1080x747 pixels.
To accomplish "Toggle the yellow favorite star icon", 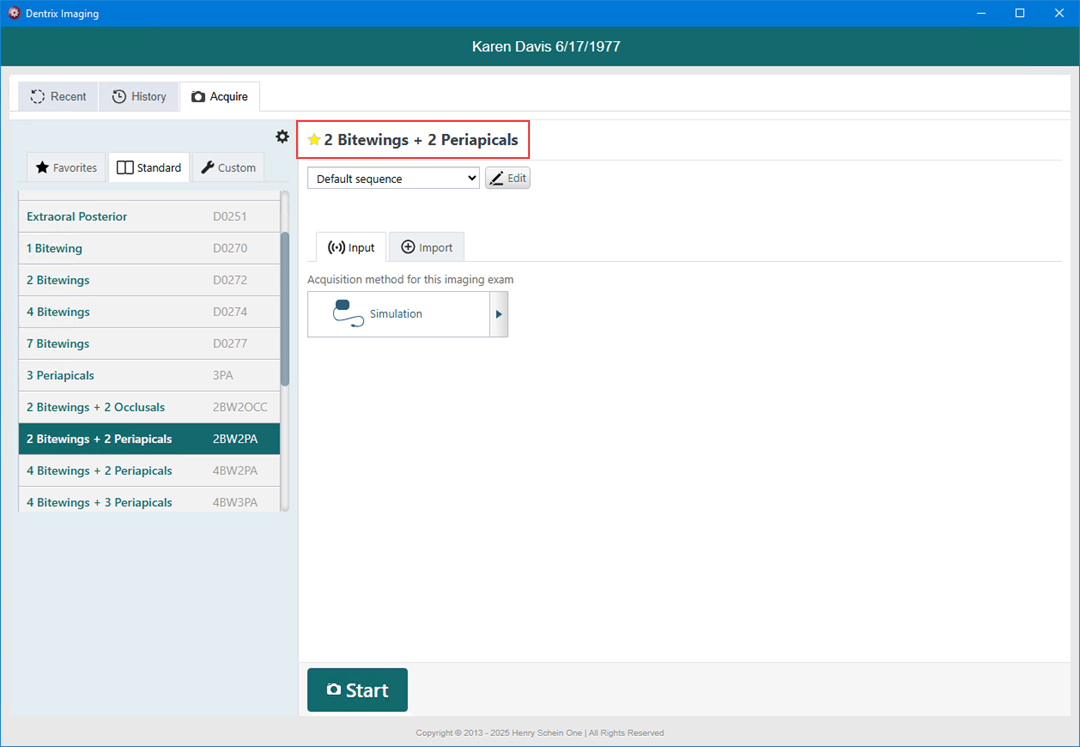I will (x=314, y=140).
